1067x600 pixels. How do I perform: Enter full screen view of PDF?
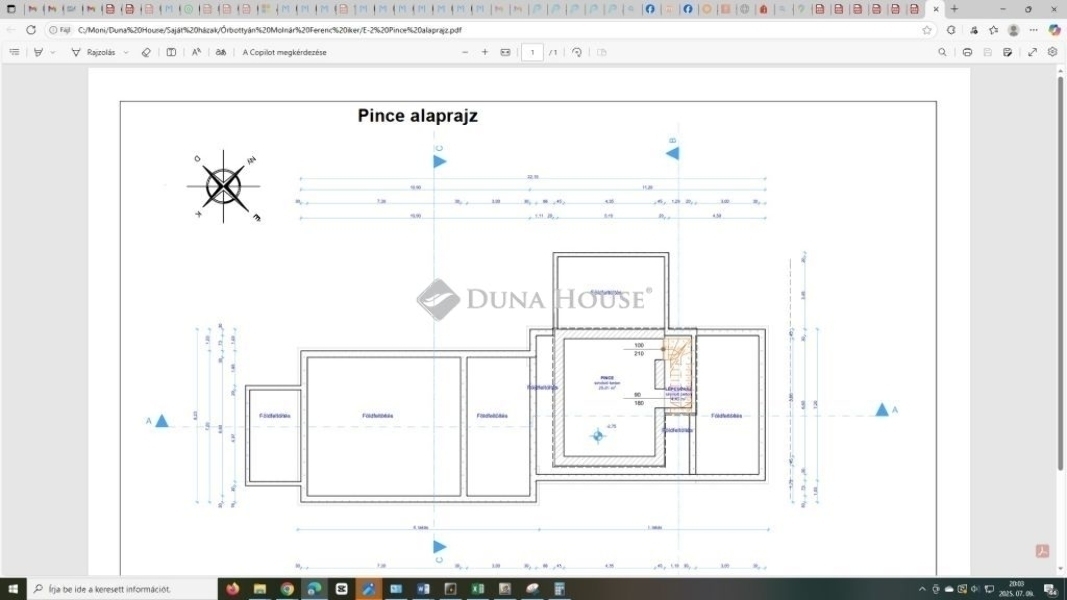[1032, 52]
